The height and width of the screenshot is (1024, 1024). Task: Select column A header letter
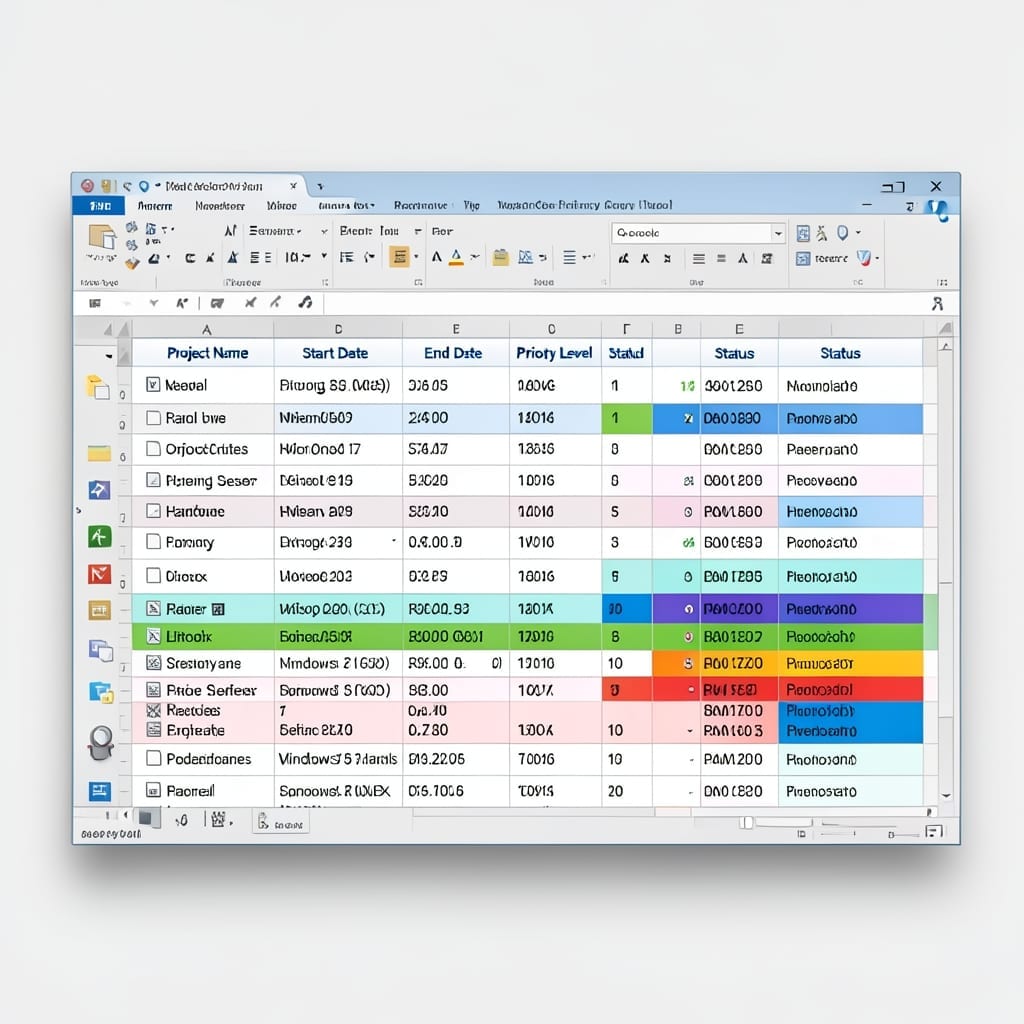coord(206,329)
